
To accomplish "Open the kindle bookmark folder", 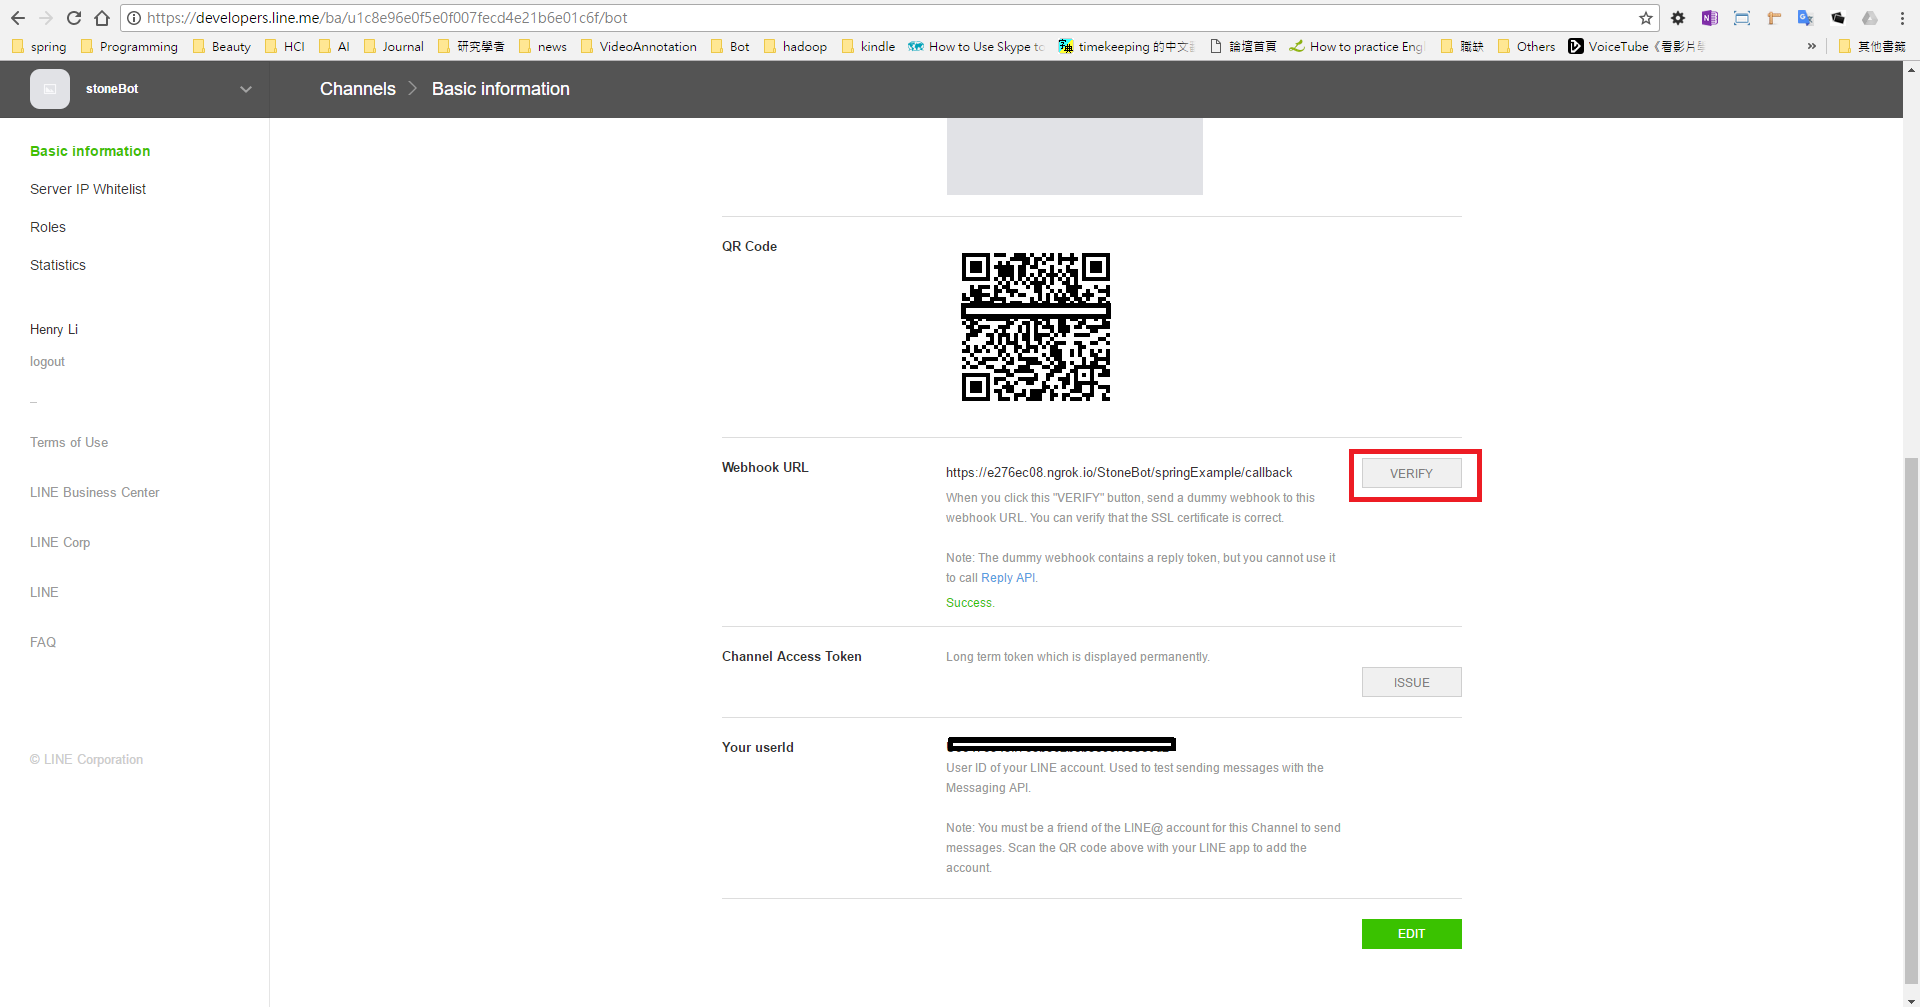I will coord(868,46).
